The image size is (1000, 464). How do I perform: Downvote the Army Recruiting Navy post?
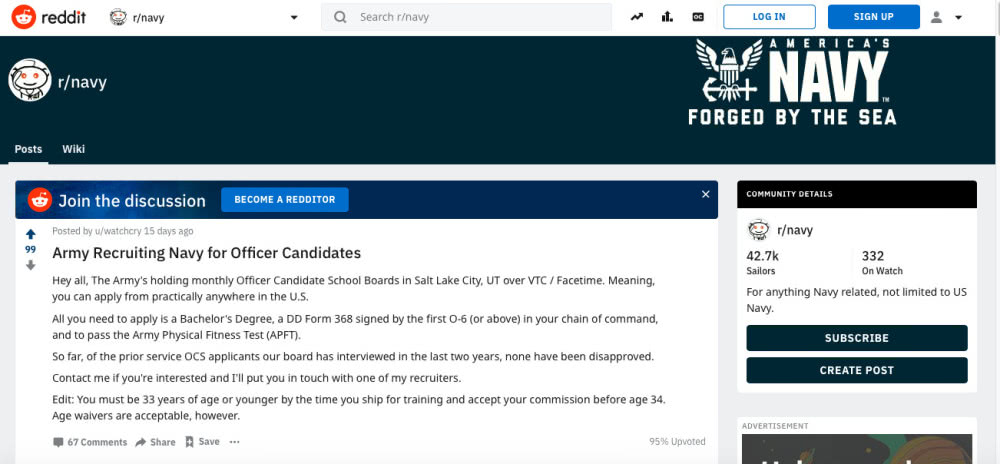click(x=31, y=265)
